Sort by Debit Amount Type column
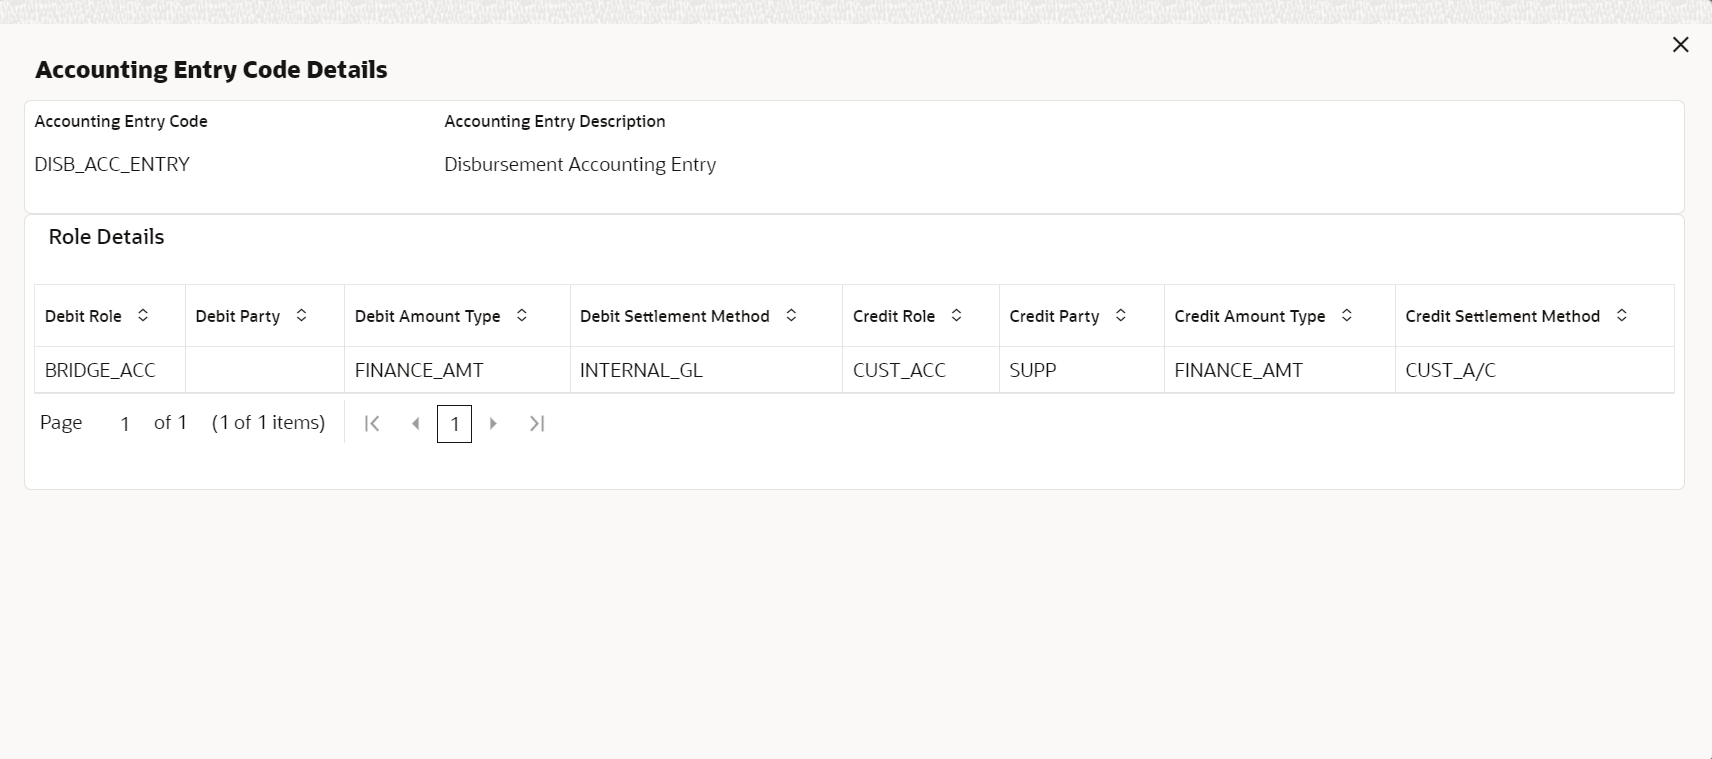This screenshot has height=759, width=1712. (522, 316)
